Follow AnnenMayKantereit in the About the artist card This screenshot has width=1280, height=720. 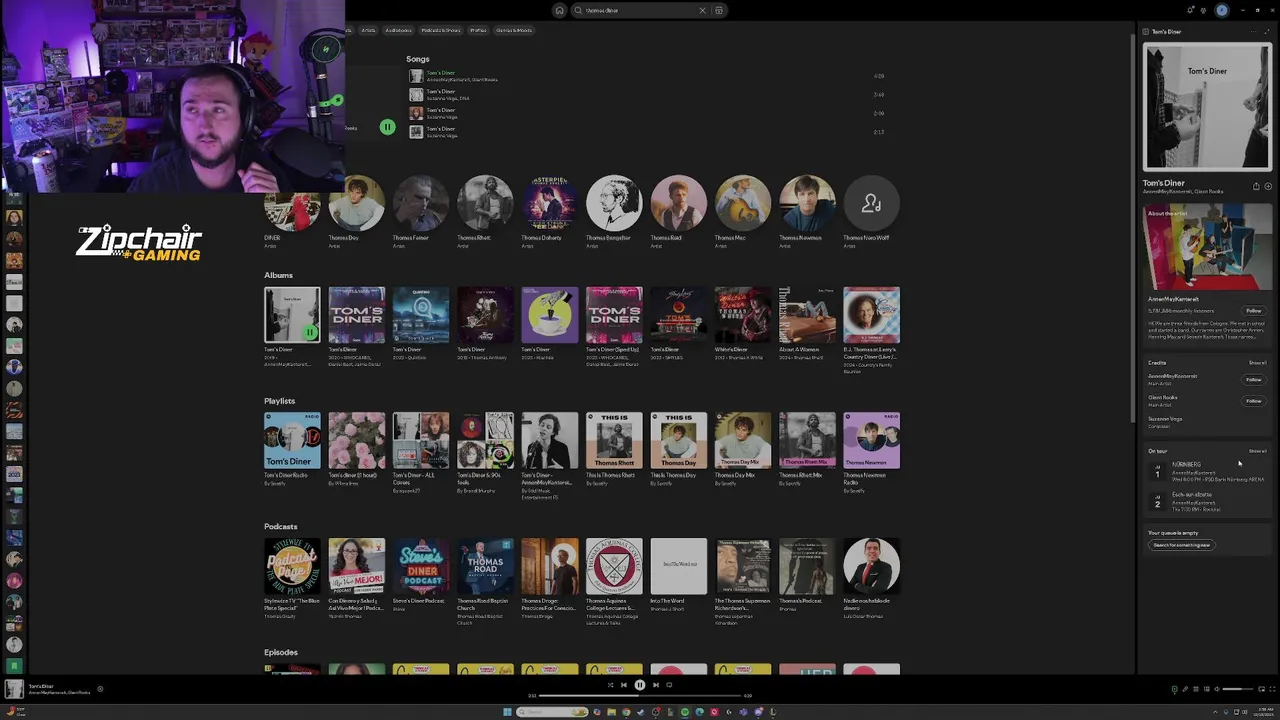[x=1253, y=311]
